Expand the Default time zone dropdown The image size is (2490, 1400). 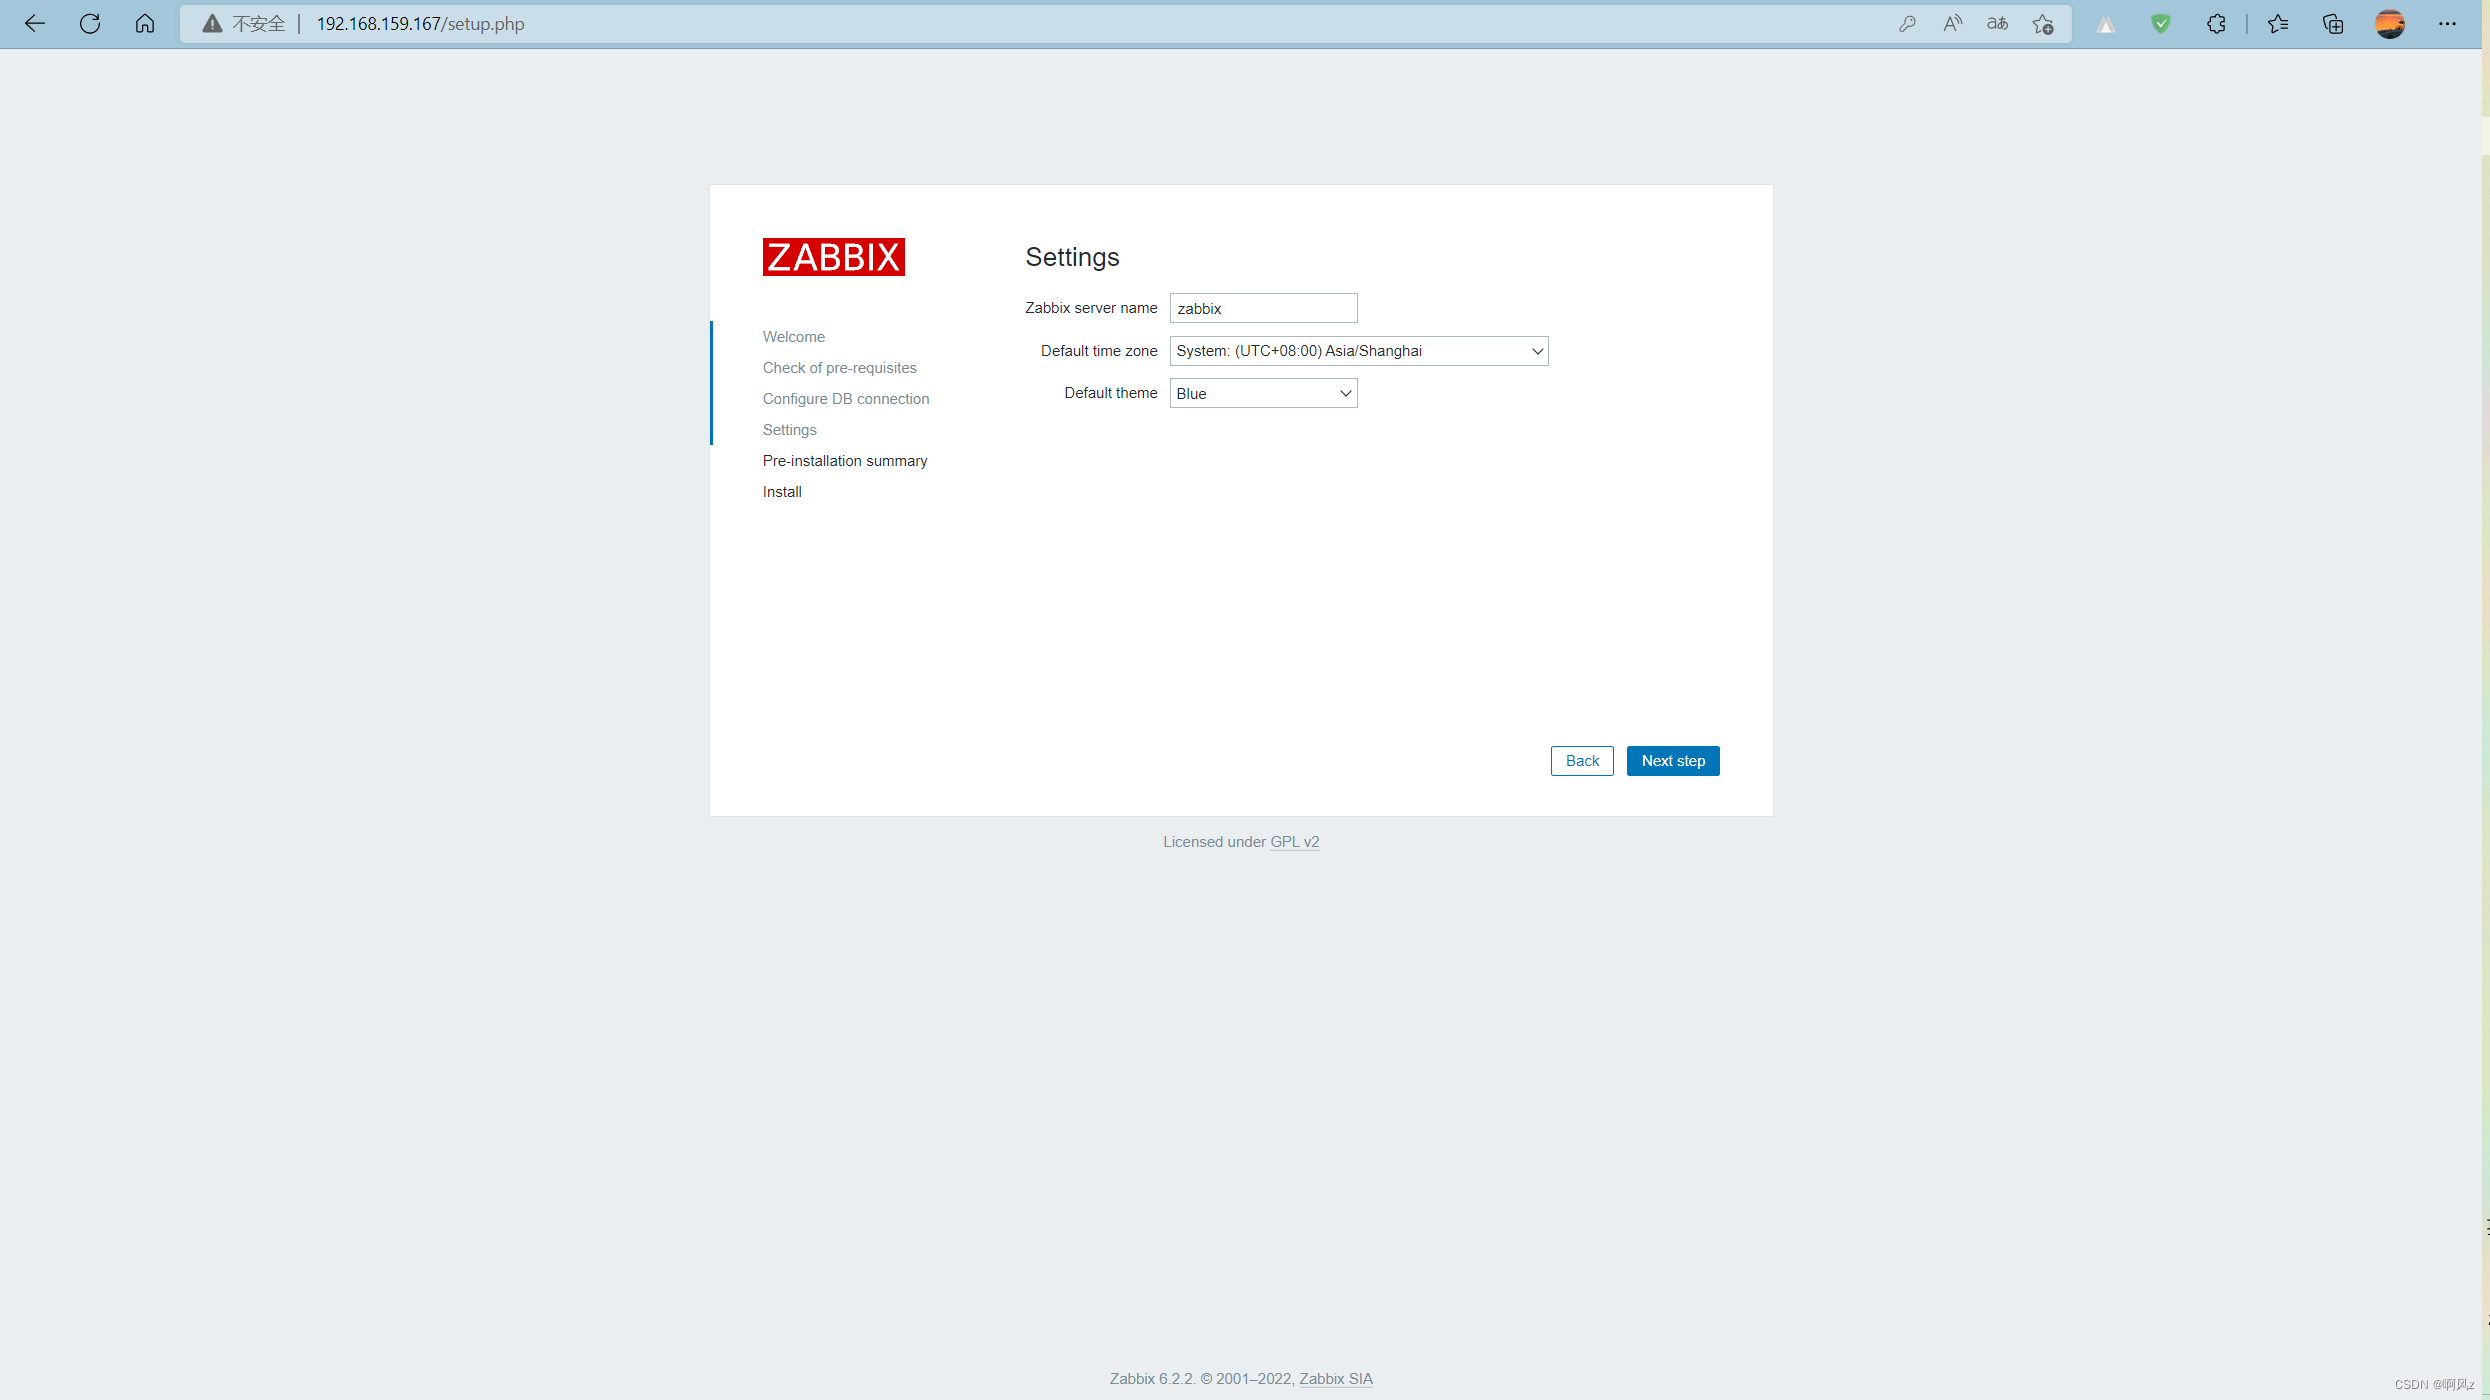coord(1358,351)
